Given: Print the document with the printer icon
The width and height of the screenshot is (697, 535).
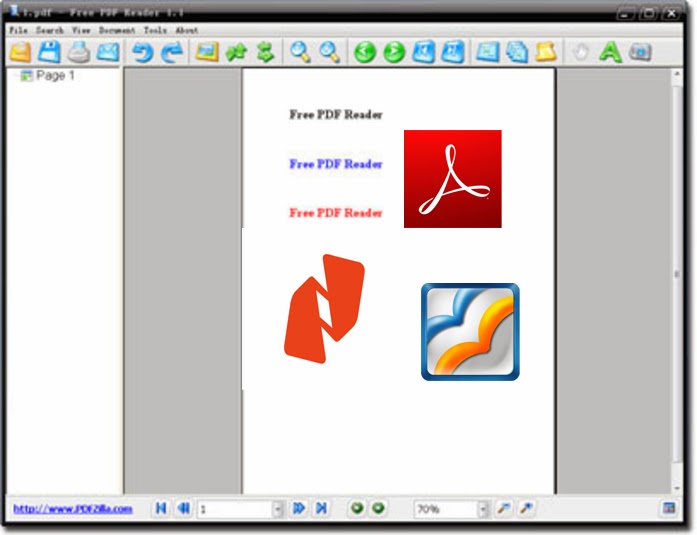Looking at the screenshot, I should (79, 52).
